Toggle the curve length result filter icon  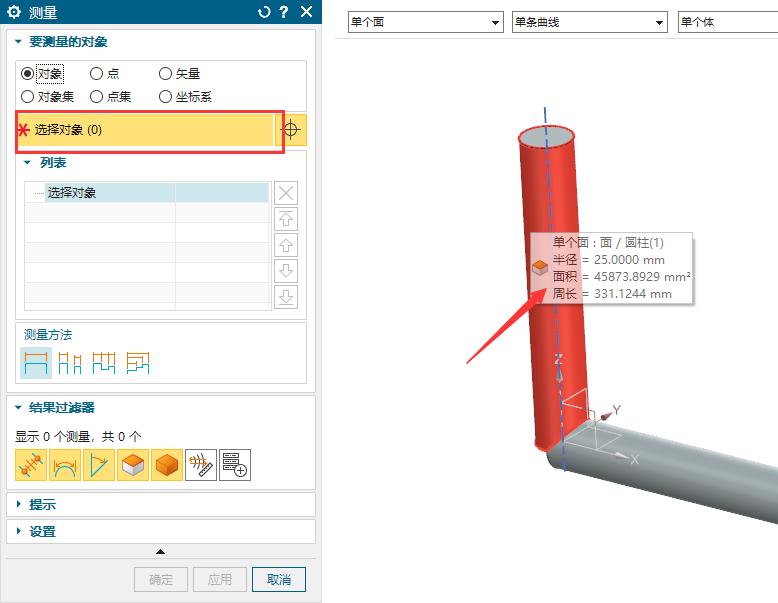66,466
